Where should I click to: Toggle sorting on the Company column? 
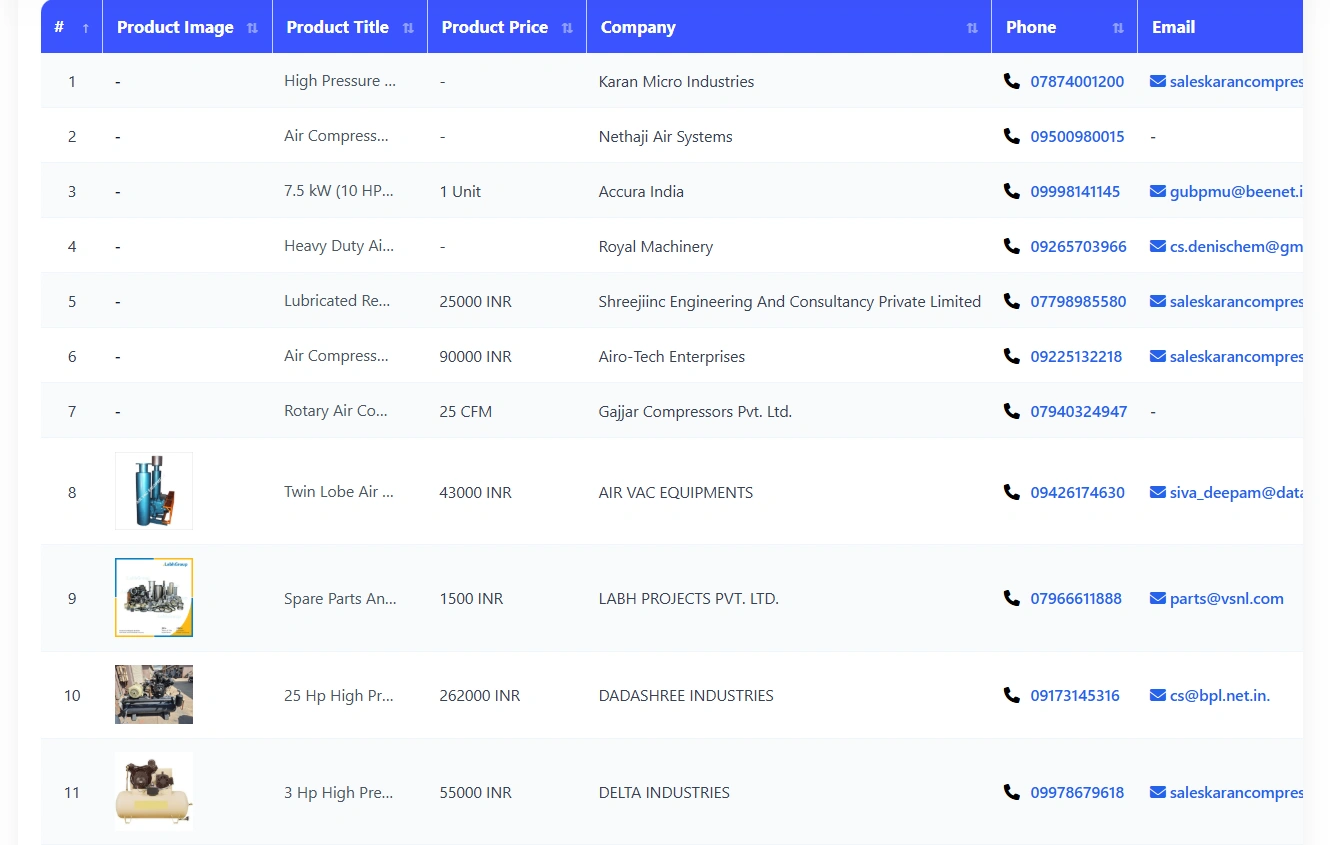pyautogui.click(x=970, y=27)
